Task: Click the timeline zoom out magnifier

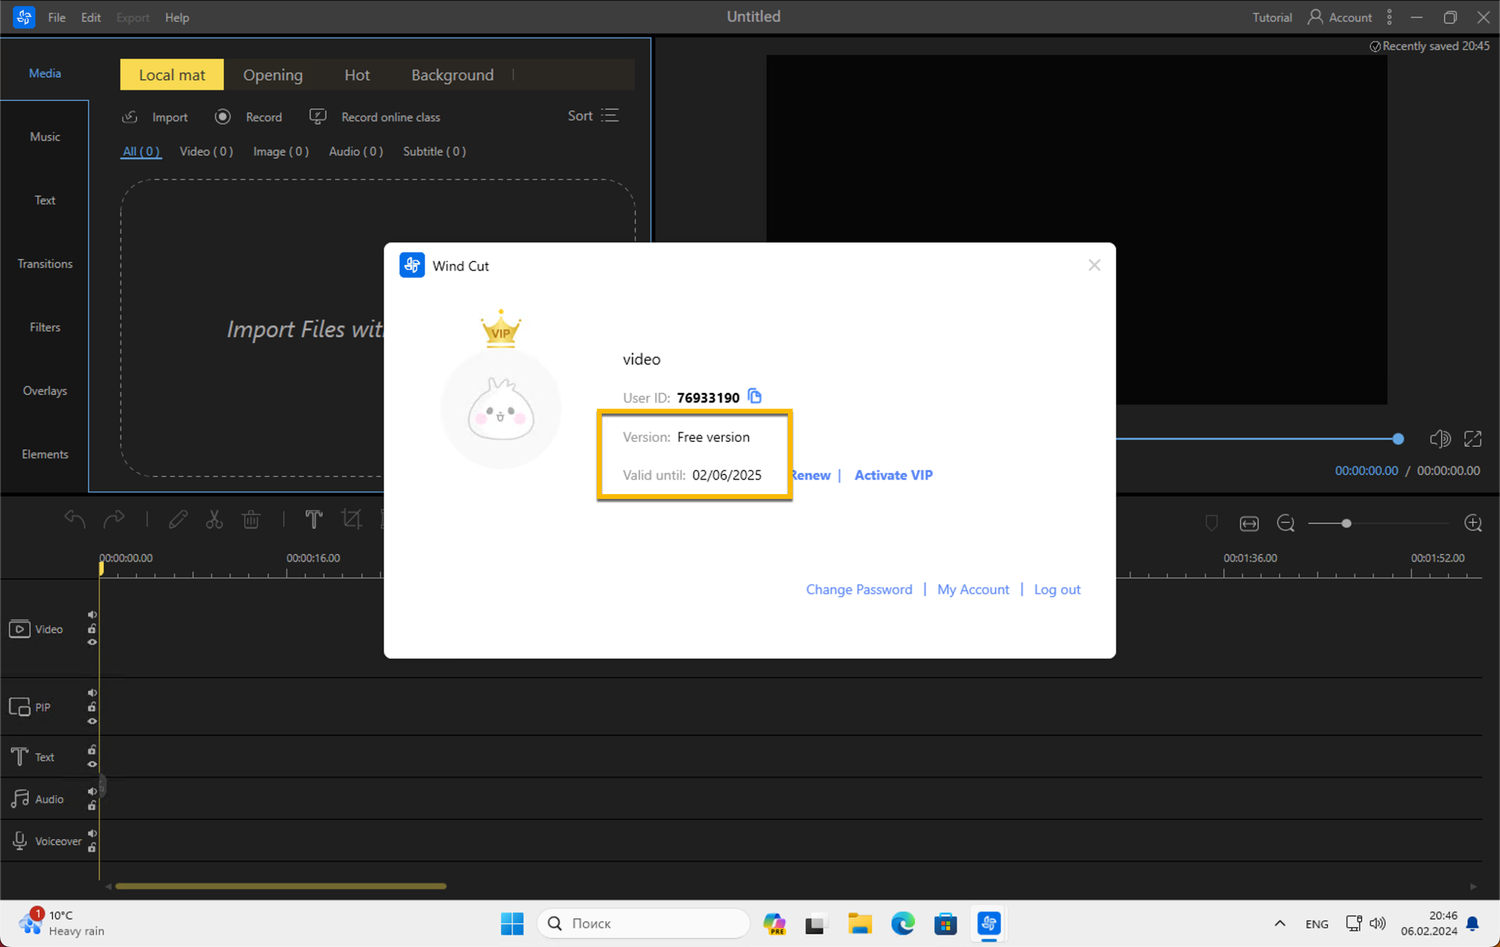Action: [x=1286, y=523]
